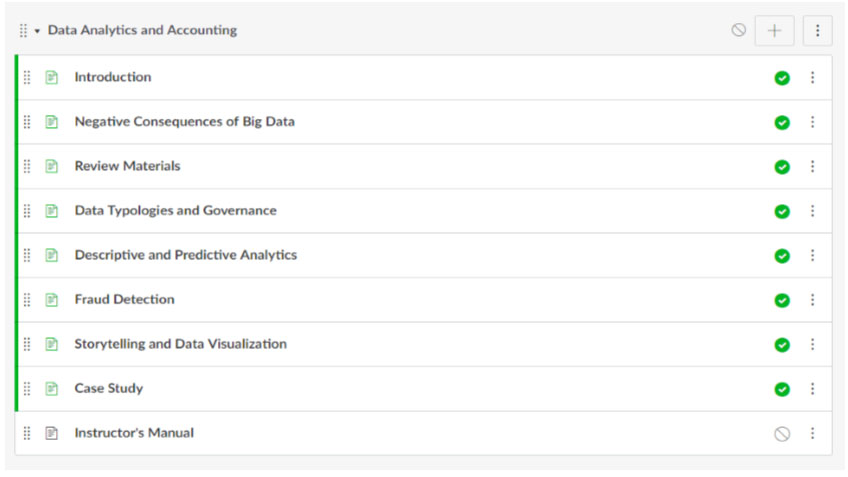Open the Case Study page link

coord(109,388)
